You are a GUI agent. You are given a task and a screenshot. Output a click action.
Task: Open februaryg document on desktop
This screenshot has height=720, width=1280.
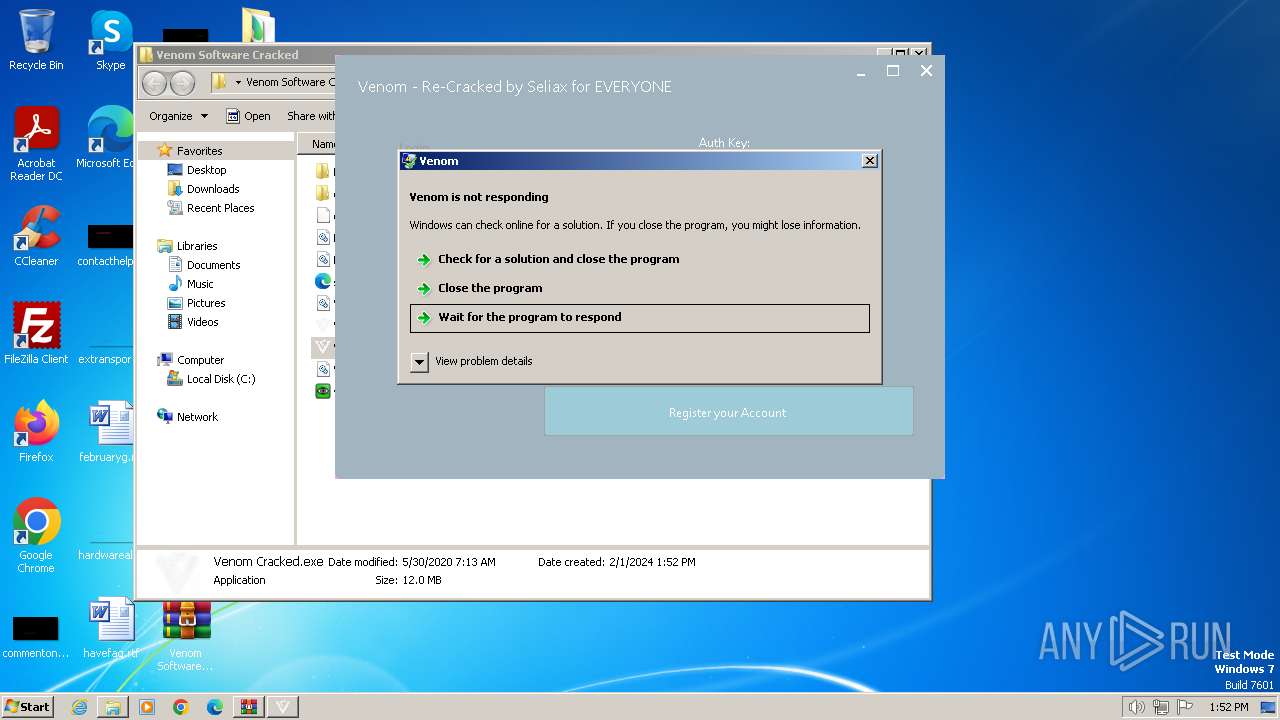point(108,431)
